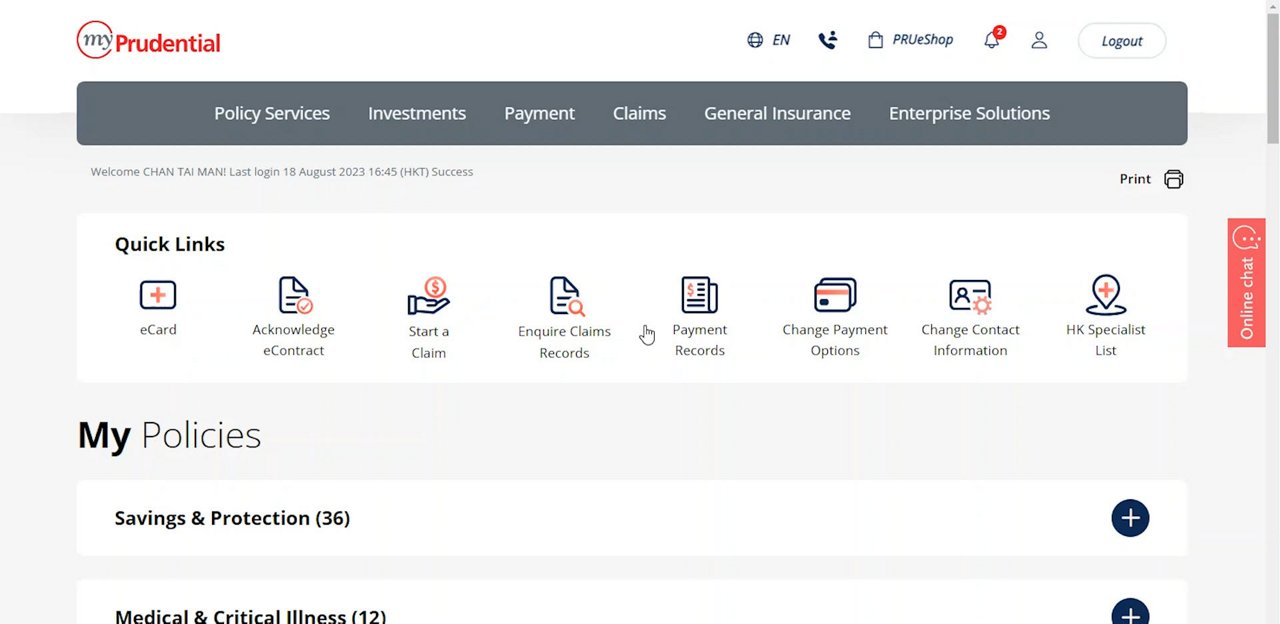The image size is (1280, 624).
Task: Click the phone contact icon
Action: click(x=827, y=40)
